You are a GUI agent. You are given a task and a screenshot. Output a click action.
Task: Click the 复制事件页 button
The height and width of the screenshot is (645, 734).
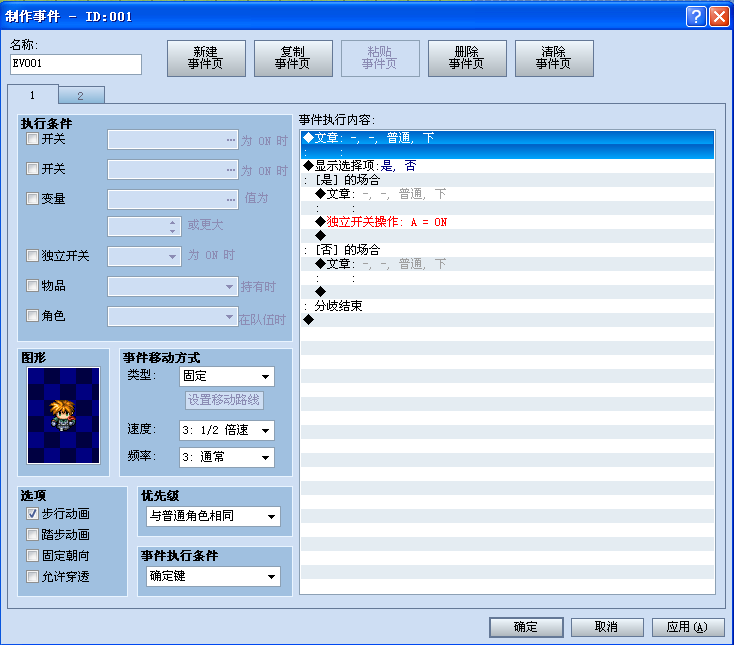click(293, 58)
